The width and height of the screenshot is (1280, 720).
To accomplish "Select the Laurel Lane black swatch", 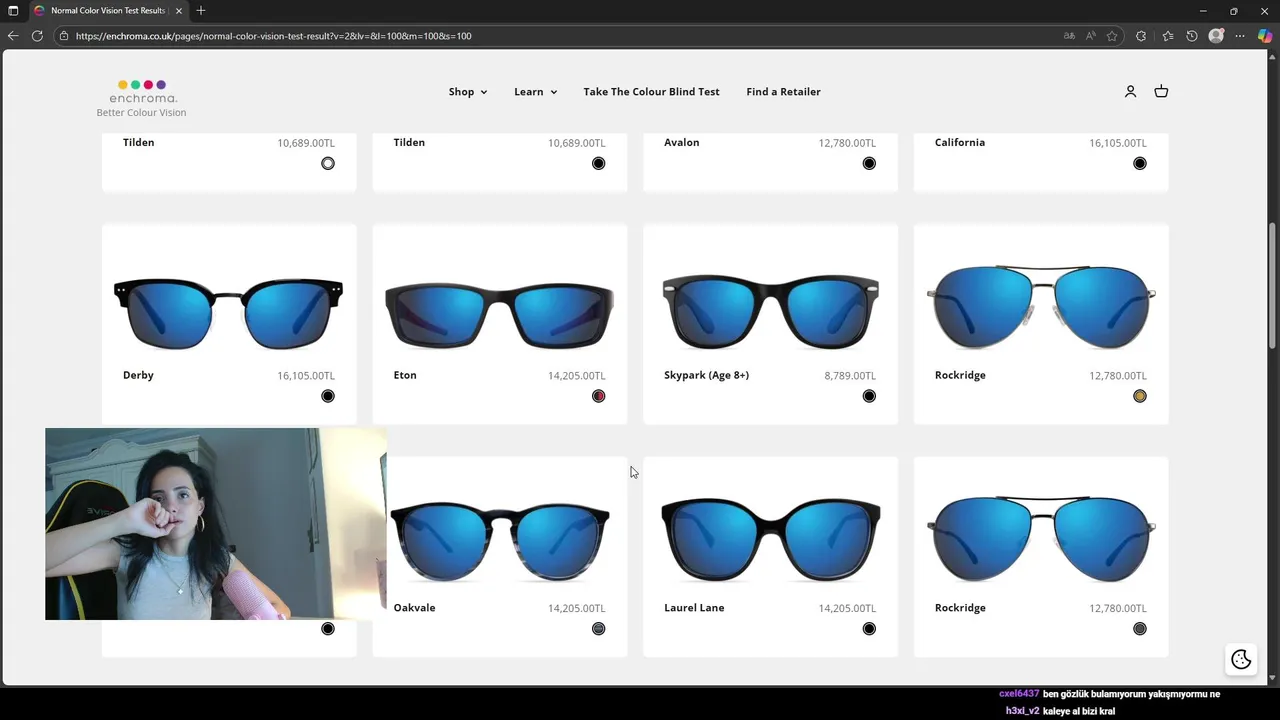I will (x=869, y=629).
